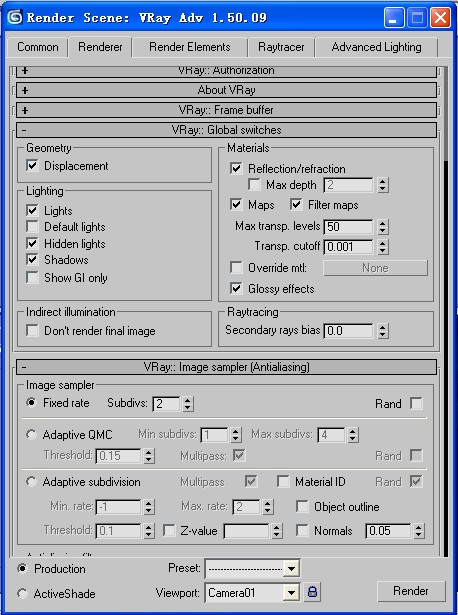The width and height of the screenshot is (458, 615).
Task: Select Adaptive subdivision image sampler
Action: point(31,482)
